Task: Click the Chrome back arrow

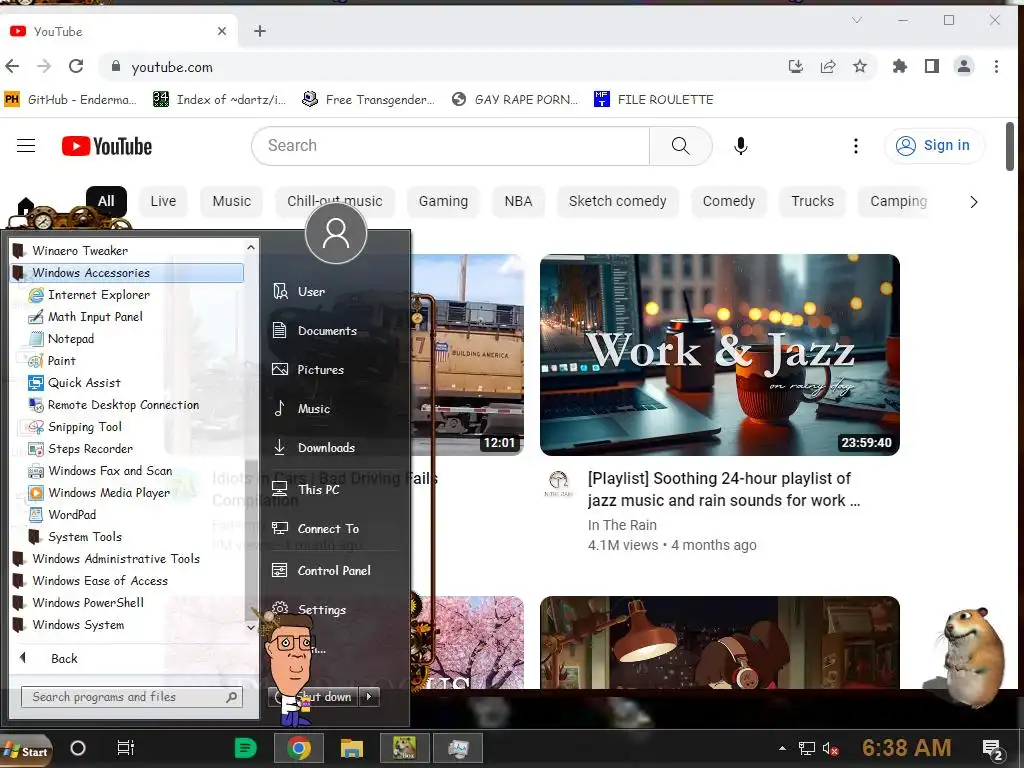Action: tap(12, 66)
